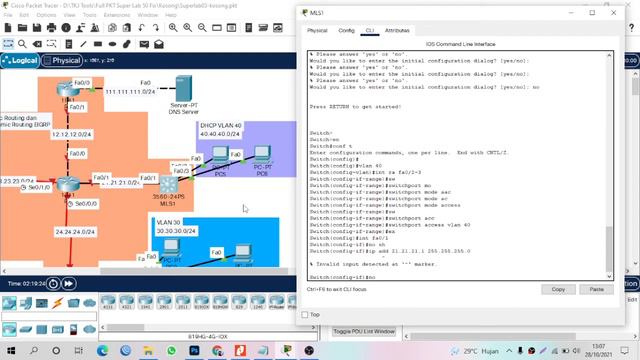The height and width of the screenshot is (360, 640).
Task: Click the Redo arrow icon
Action: click(156, 28)
